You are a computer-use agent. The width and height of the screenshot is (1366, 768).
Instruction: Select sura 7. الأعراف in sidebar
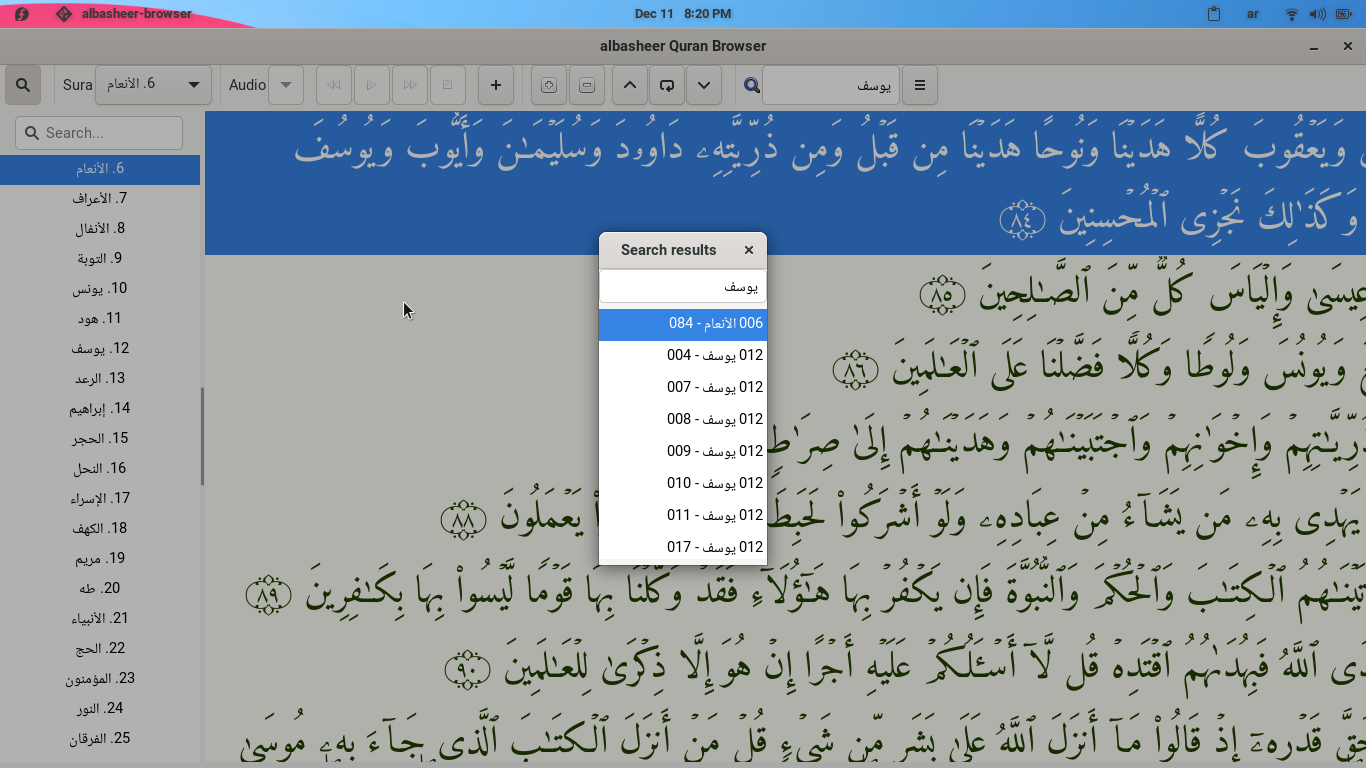(100, 198)
